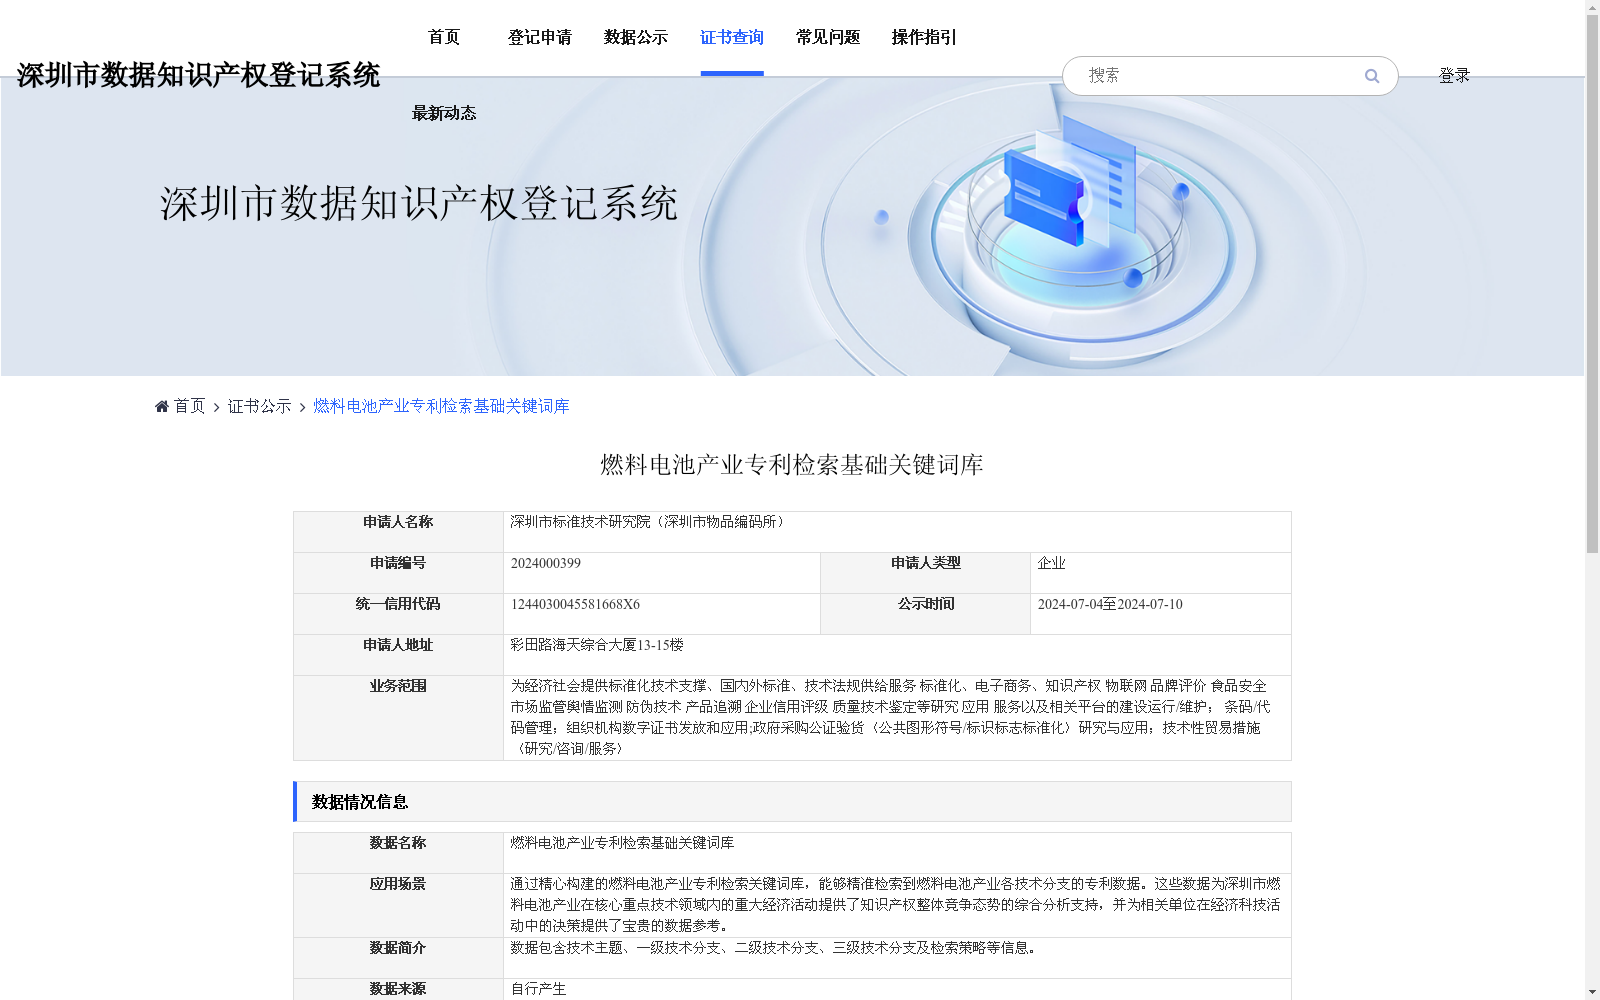Click the 应用场景 label cell
The width and height of the screenshot is (1600, 1000).
pos(398,906)
